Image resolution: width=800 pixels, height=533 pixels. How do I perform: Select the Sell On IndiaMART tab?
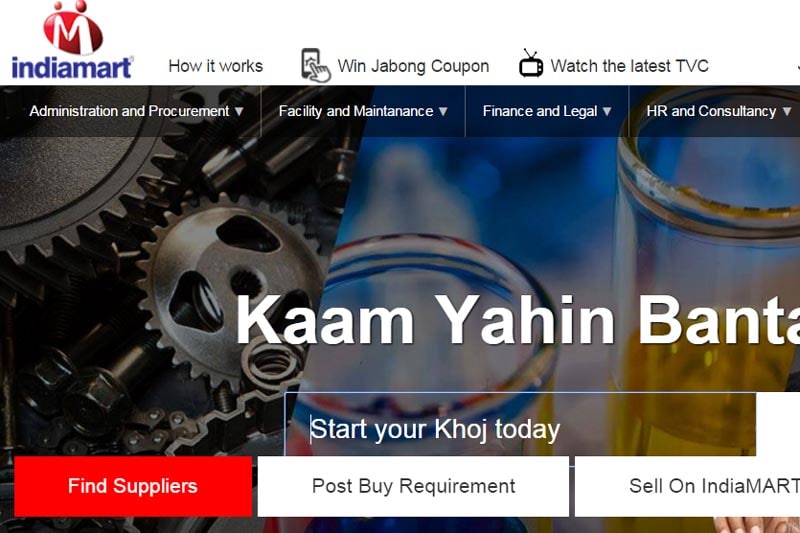(687, 486)
